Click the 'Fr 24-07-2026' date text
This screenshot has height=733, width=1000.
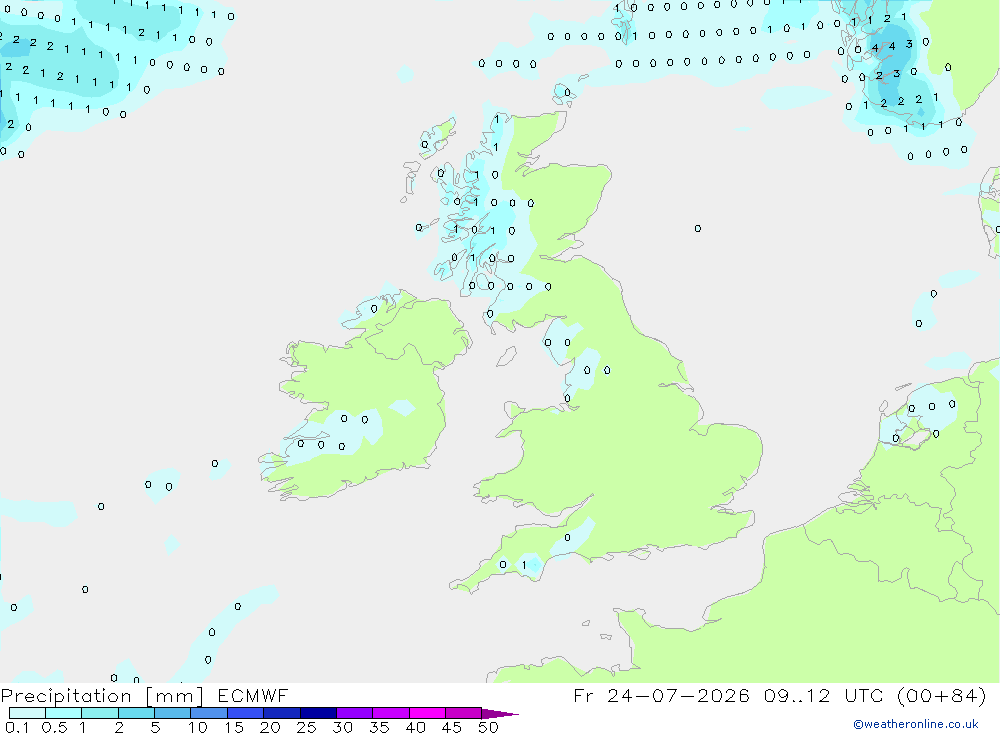click(x=661, y=696)
